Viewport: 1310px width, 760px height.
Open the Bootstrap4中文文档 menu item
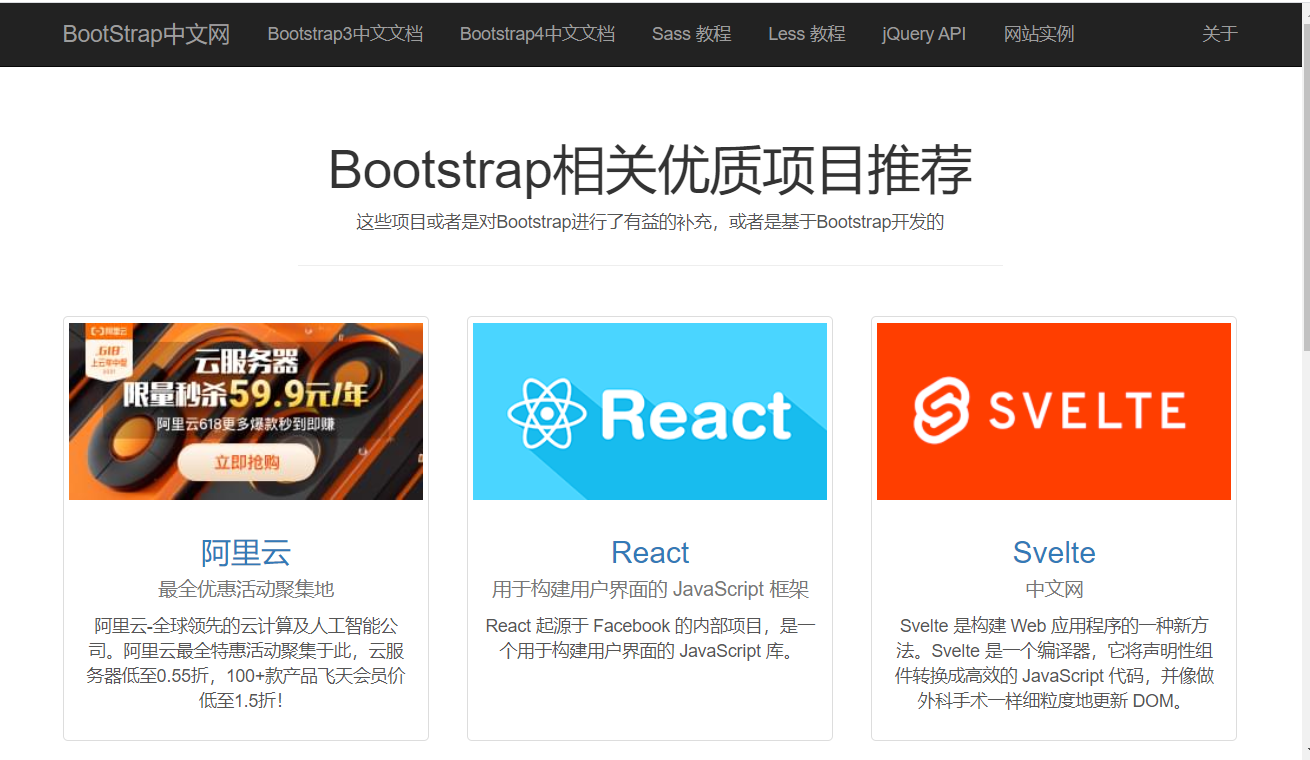pos(536,33)
